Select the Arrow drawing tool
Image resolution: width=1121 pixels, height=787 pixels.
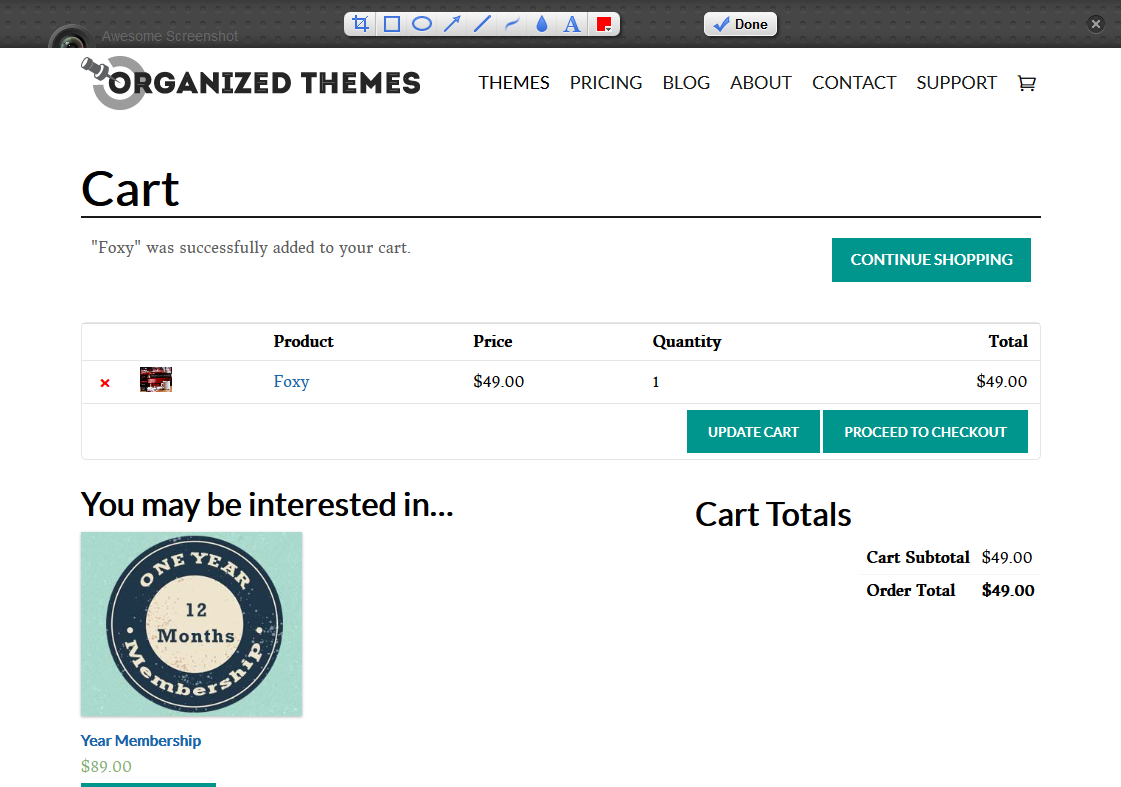(x=452, y=24)
